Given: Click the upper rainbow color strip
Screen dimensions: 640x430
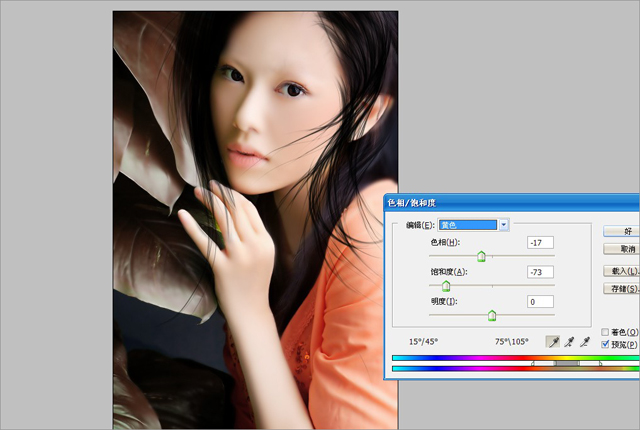Looking at the screenshot, I should click(516, 358).
